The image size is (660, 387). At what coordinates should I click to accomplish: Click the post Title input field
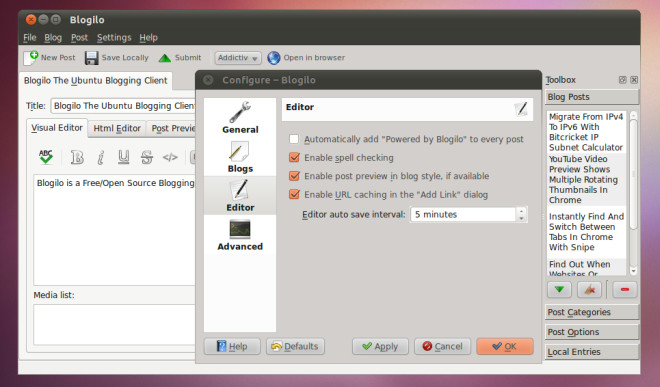pyautogui.click(x=123, y=106)
